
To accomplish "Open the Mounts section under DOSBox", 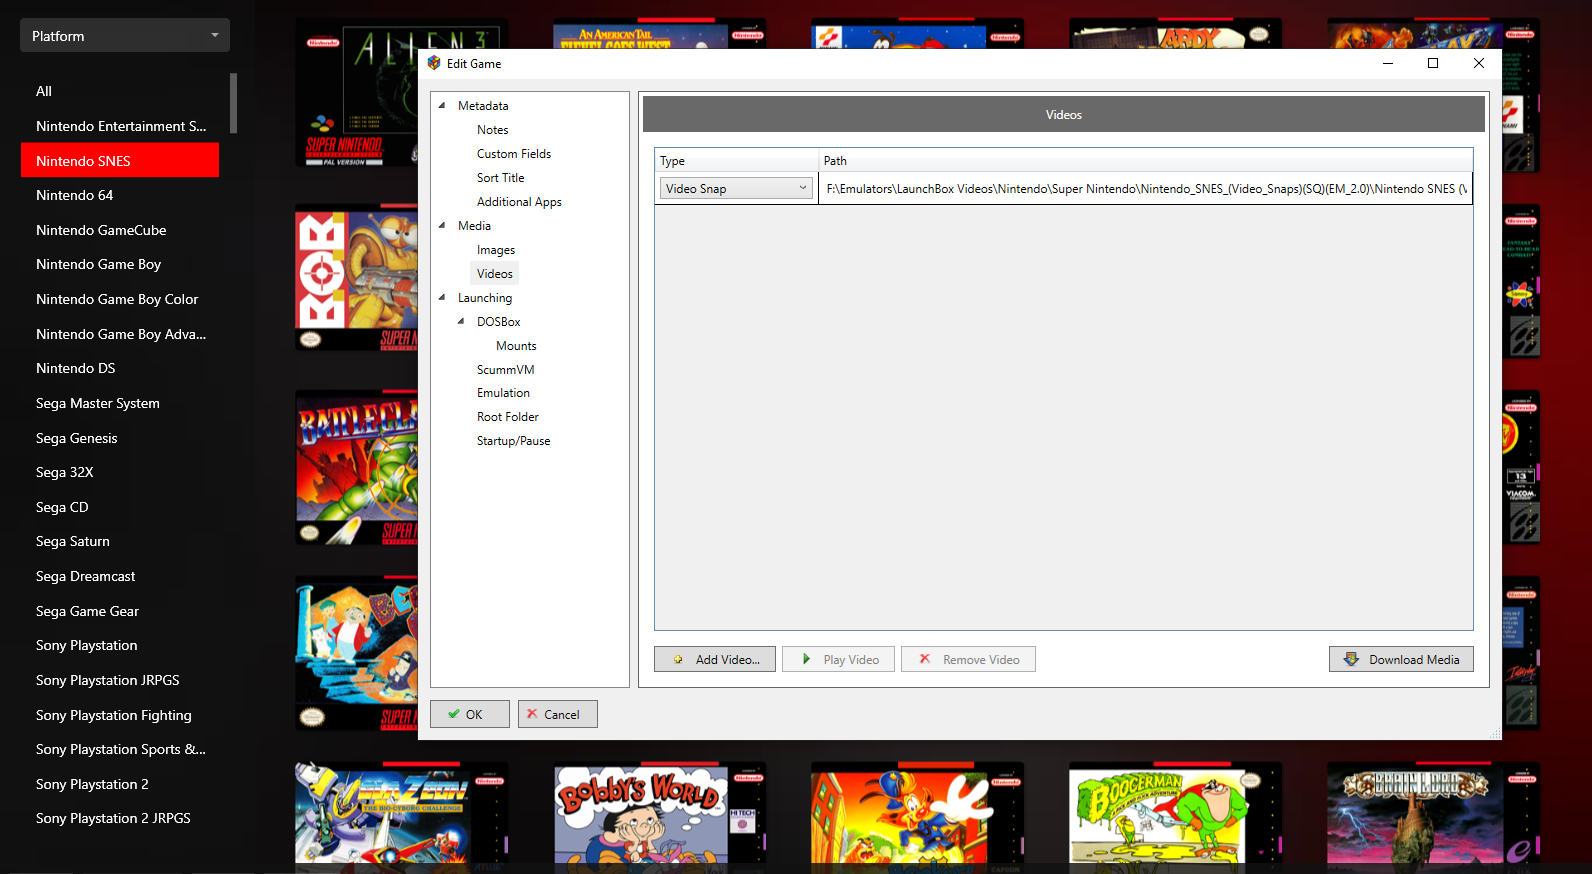I will click(x=516, y=346).
